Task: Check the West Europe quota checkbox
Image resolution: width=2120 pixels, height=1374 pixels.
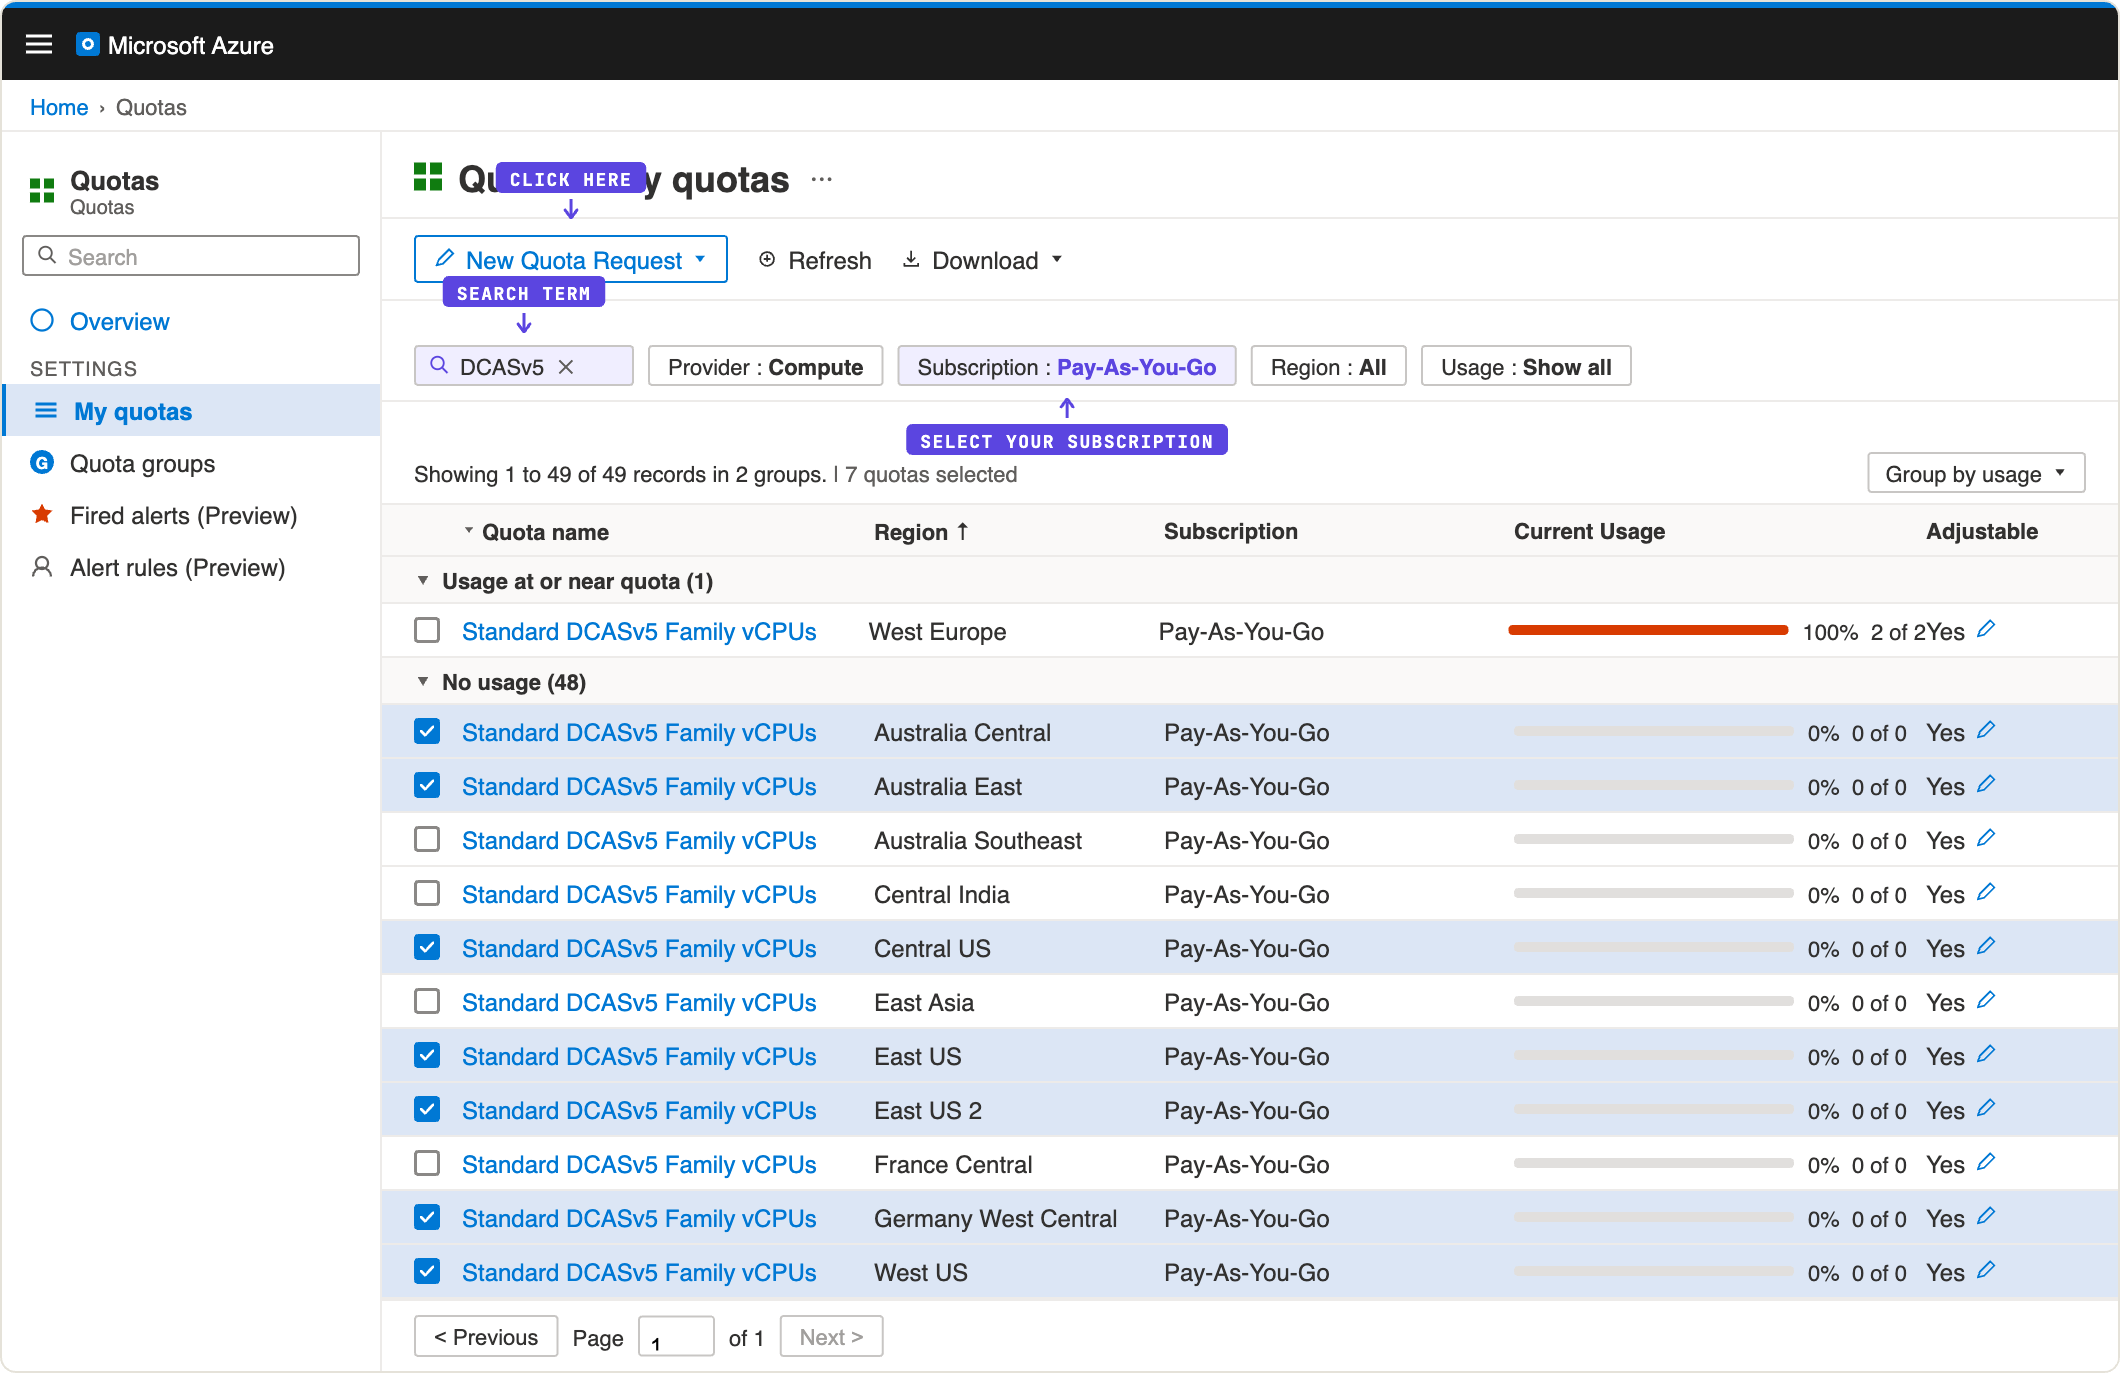Action: click(427, 631)
